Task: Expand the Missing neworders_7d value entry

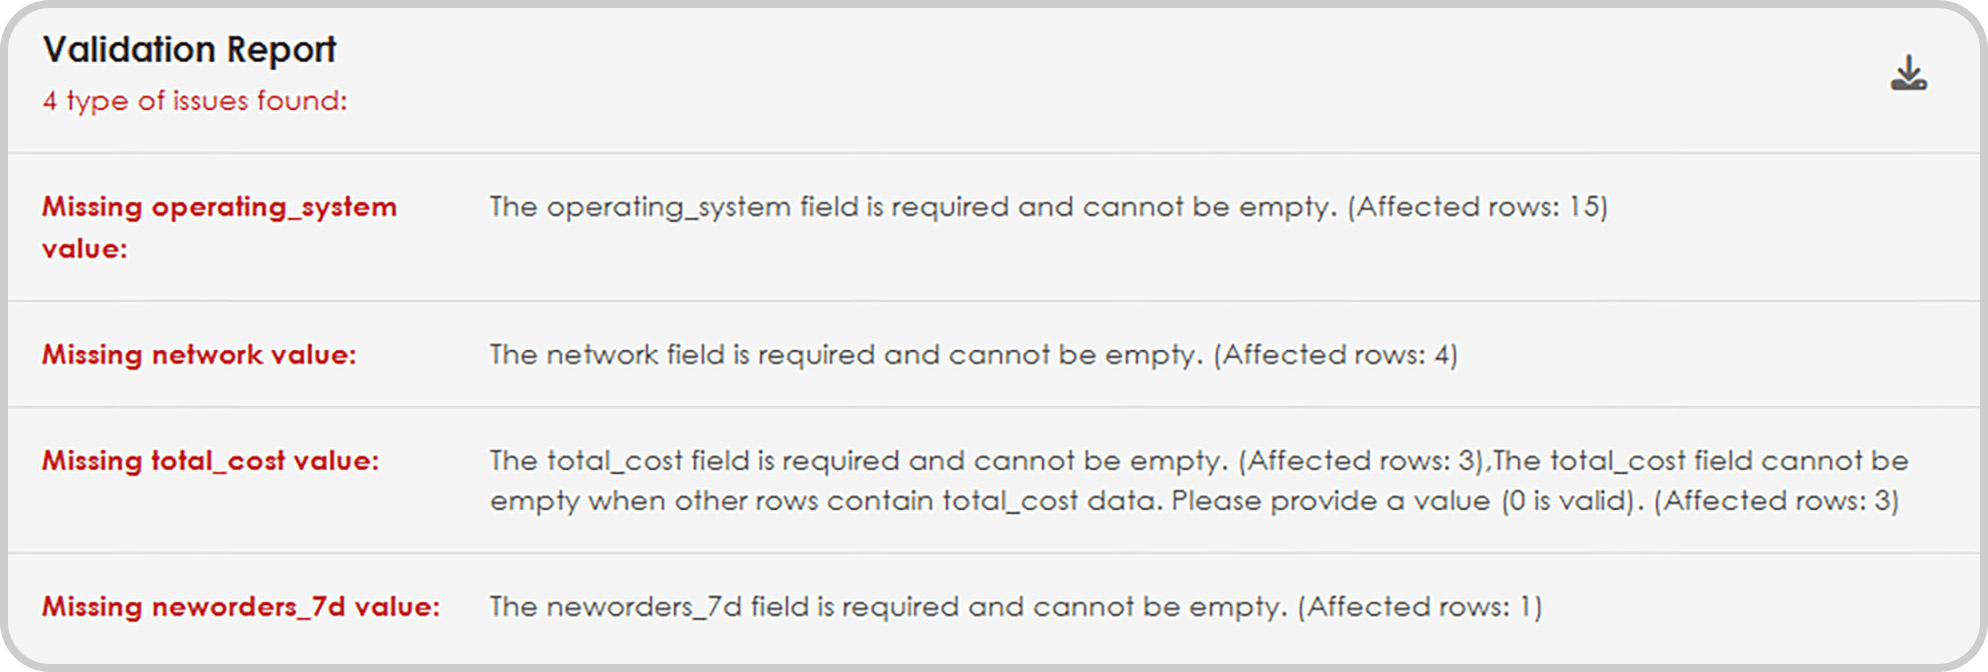Action: click(241, 606)
